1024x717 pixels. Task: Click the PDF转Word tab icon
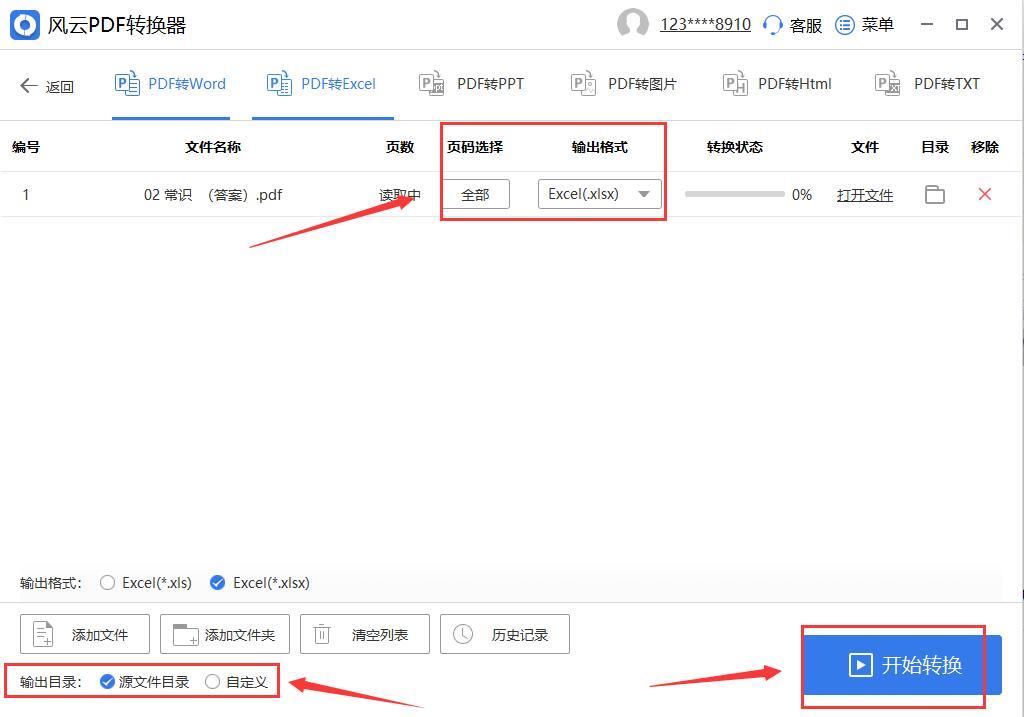coord(127,84)
